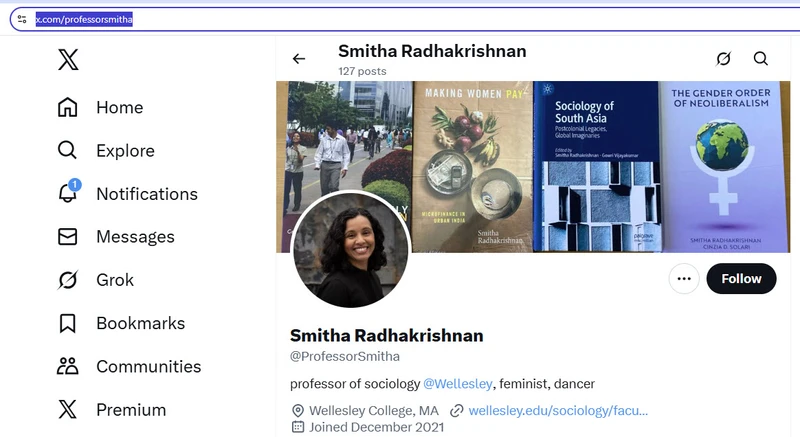This screenshot has width=800, height=437.
Task: Click the Premium X icon
Action: tap(67, 409)
